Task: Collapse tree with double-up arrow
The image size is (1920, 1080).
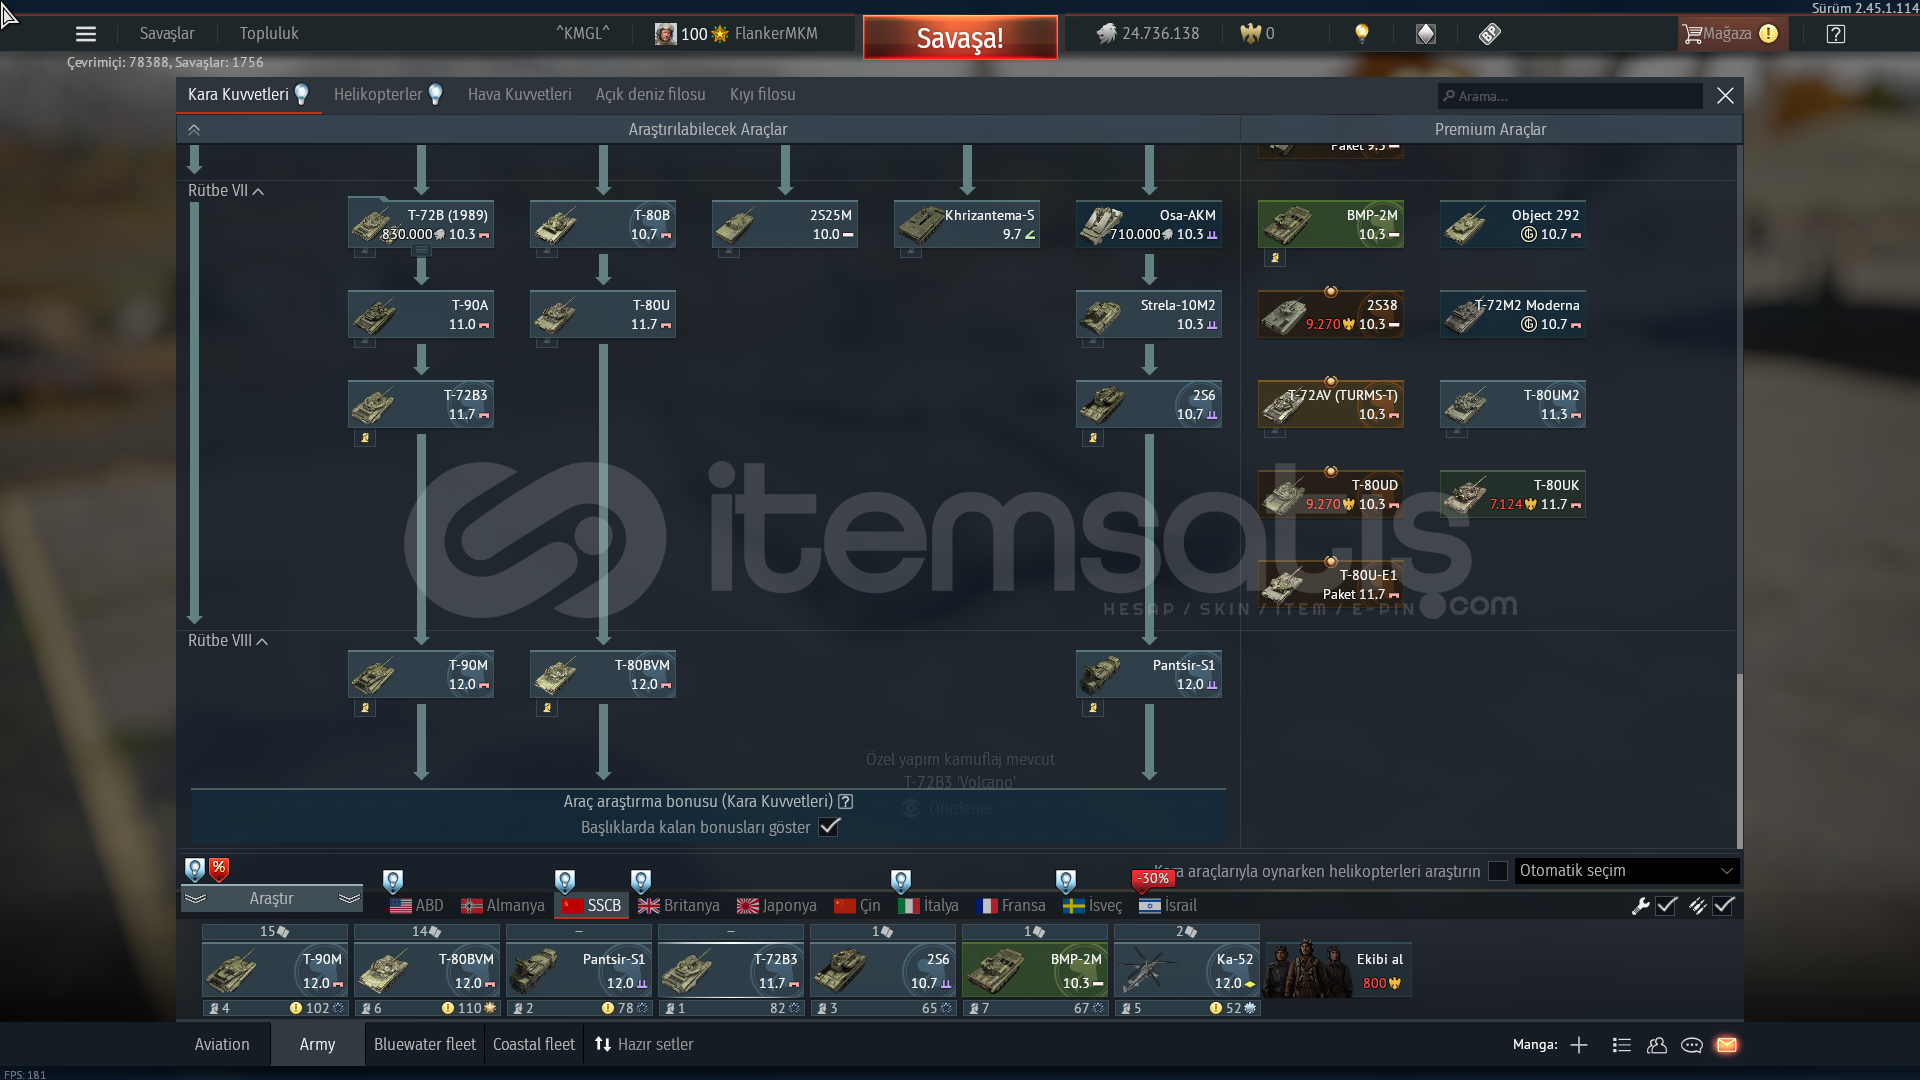Action: 194,130
